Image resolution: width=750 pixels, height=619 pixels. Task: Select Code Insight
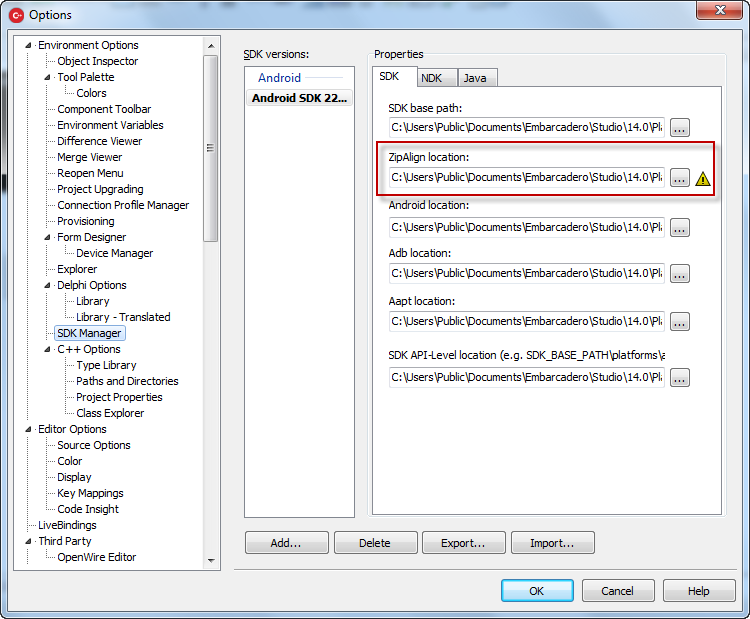point(88,509)
